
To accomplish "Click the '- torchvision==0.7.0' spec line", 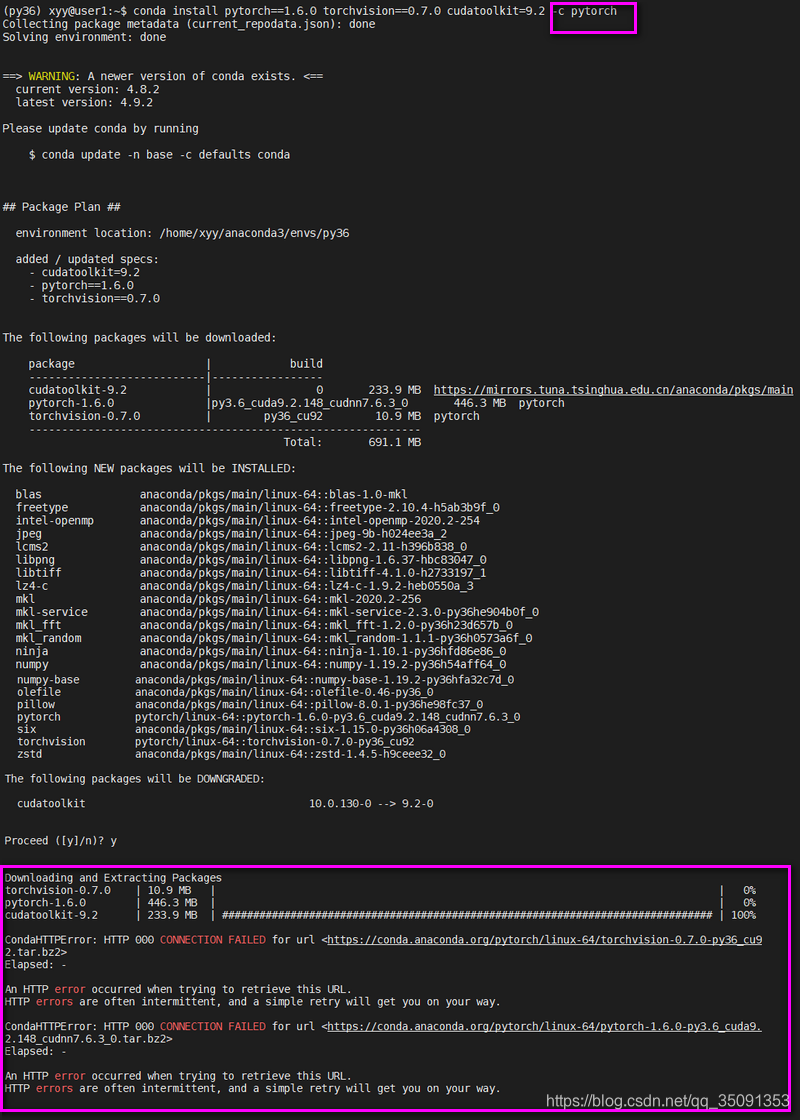I will click(x=94, y=298).
